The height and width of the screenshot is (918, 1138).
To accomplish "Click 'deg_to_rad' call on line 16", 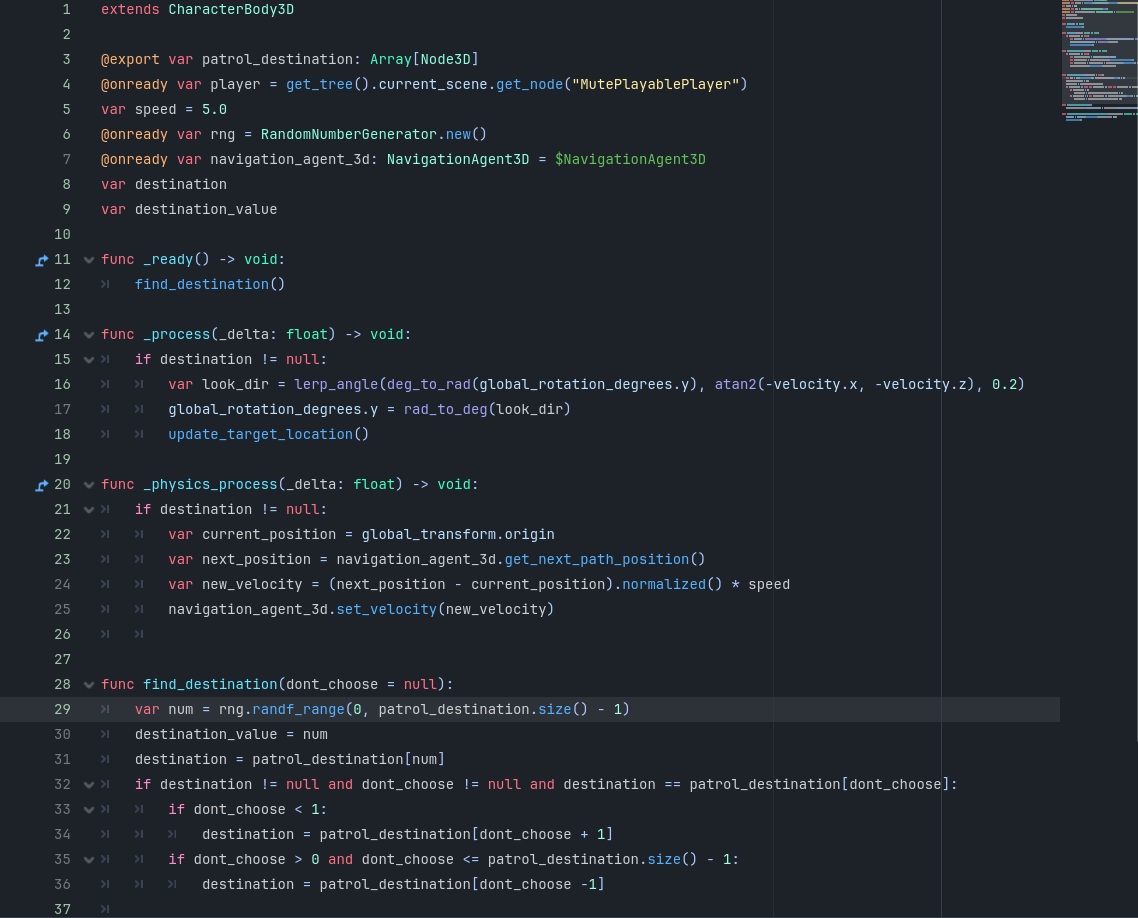I will click(428, 385).
